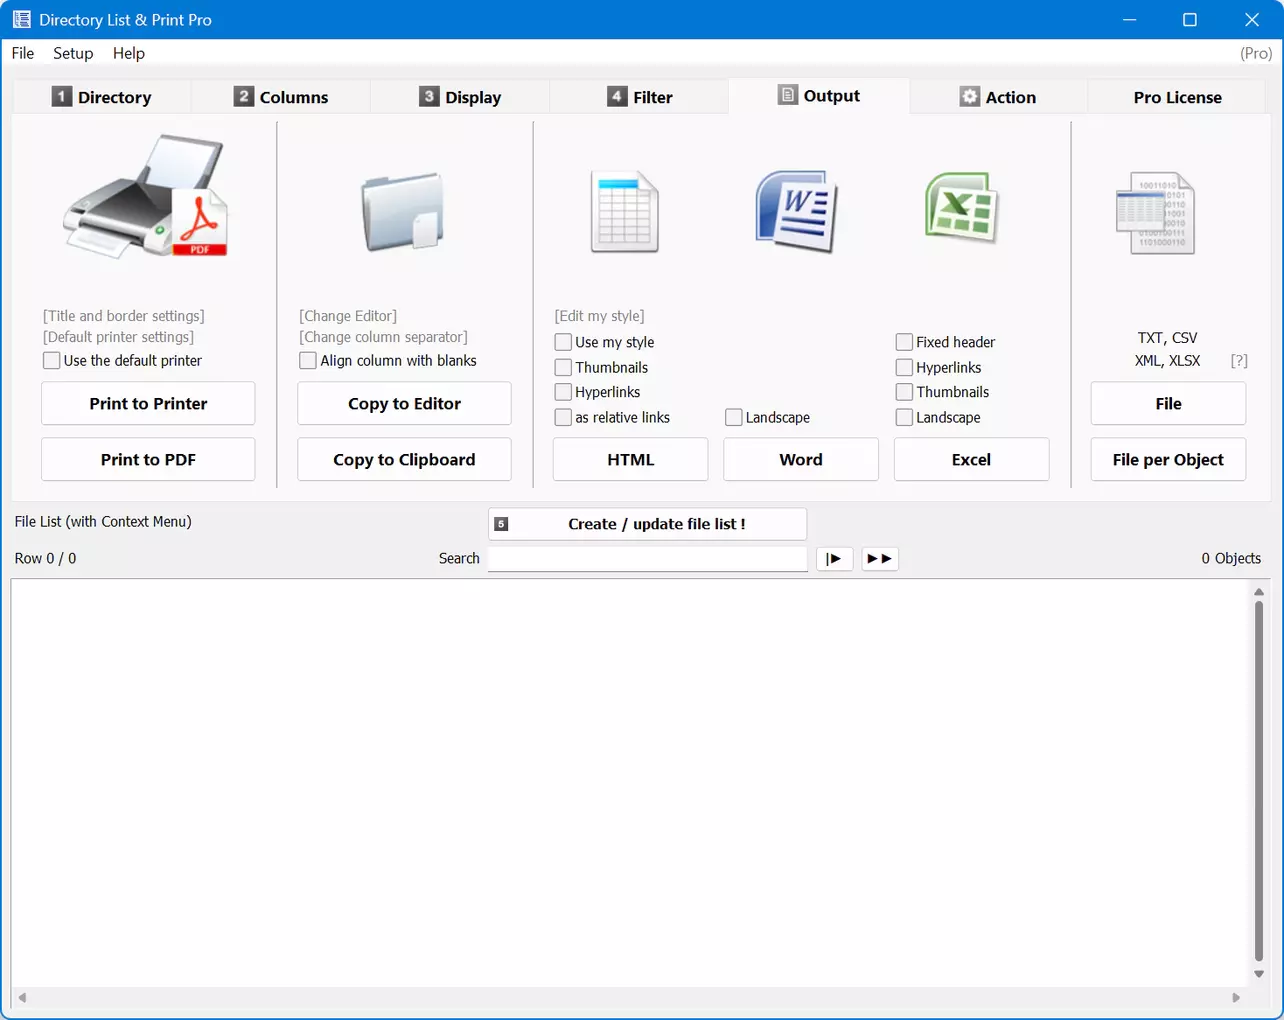Screen dimensions: 1284x1020
Task: Enable Landscape for Word output
Action: [734, 418]
